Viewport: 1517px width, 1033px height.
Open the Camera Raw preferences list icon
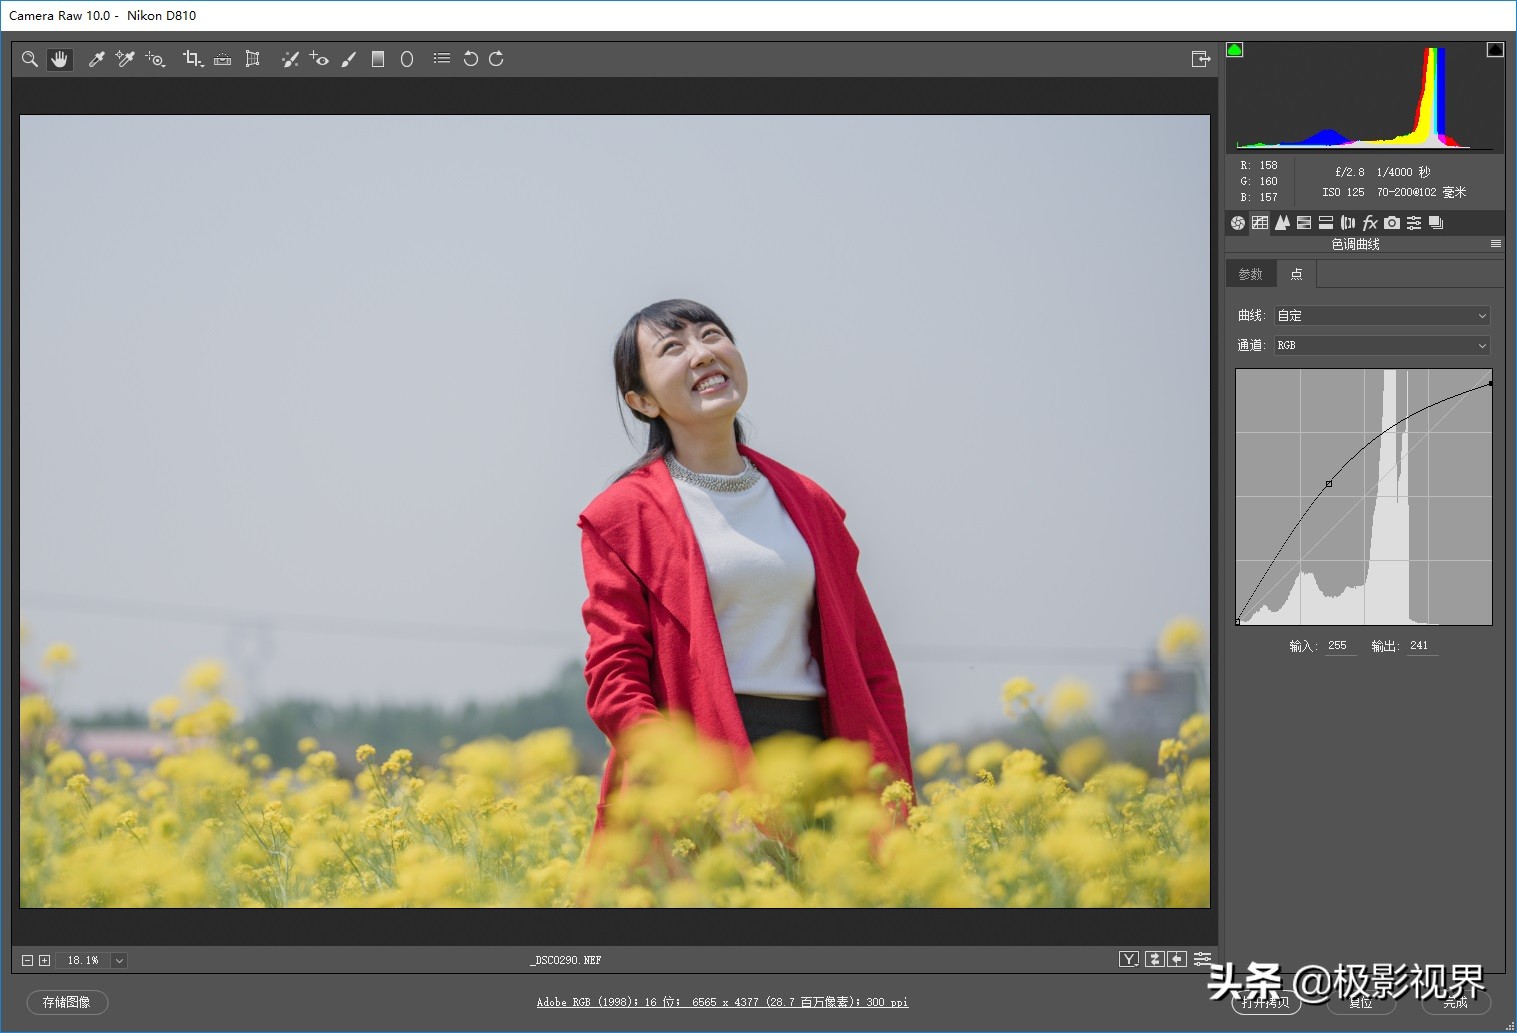[441, 59]
